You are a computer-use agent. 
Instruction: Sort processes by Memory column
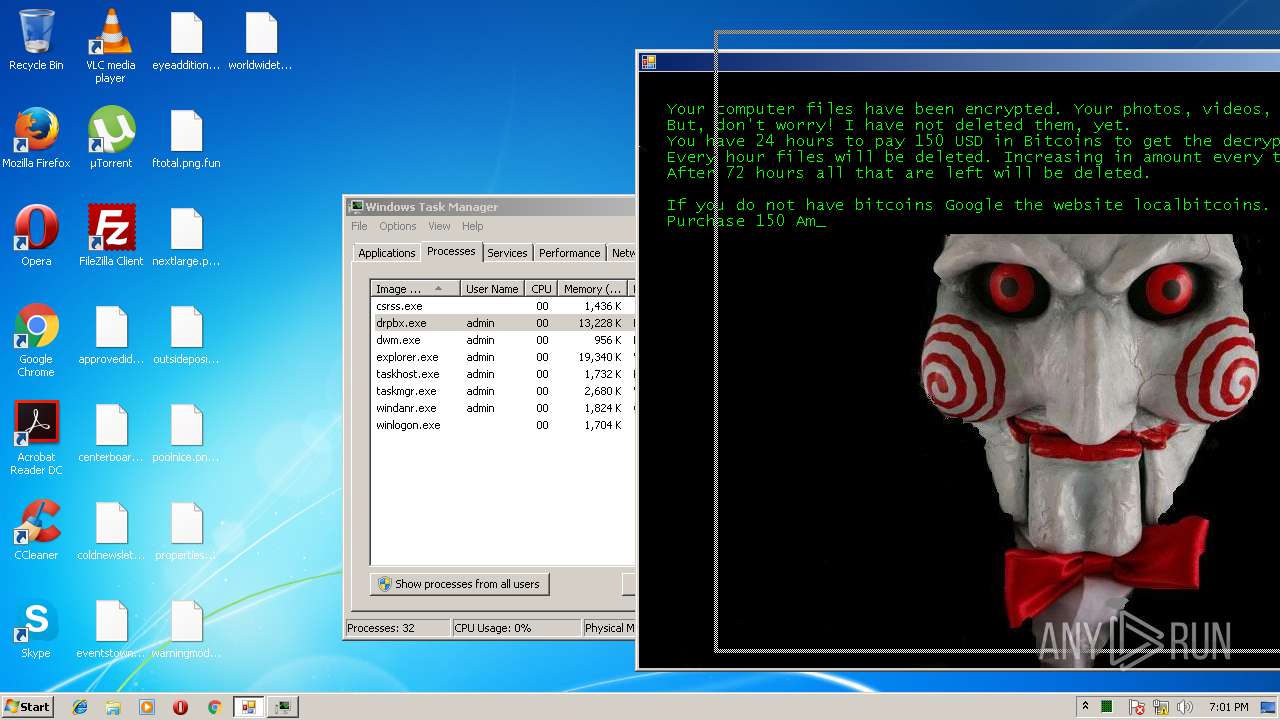tap(592, 289)
